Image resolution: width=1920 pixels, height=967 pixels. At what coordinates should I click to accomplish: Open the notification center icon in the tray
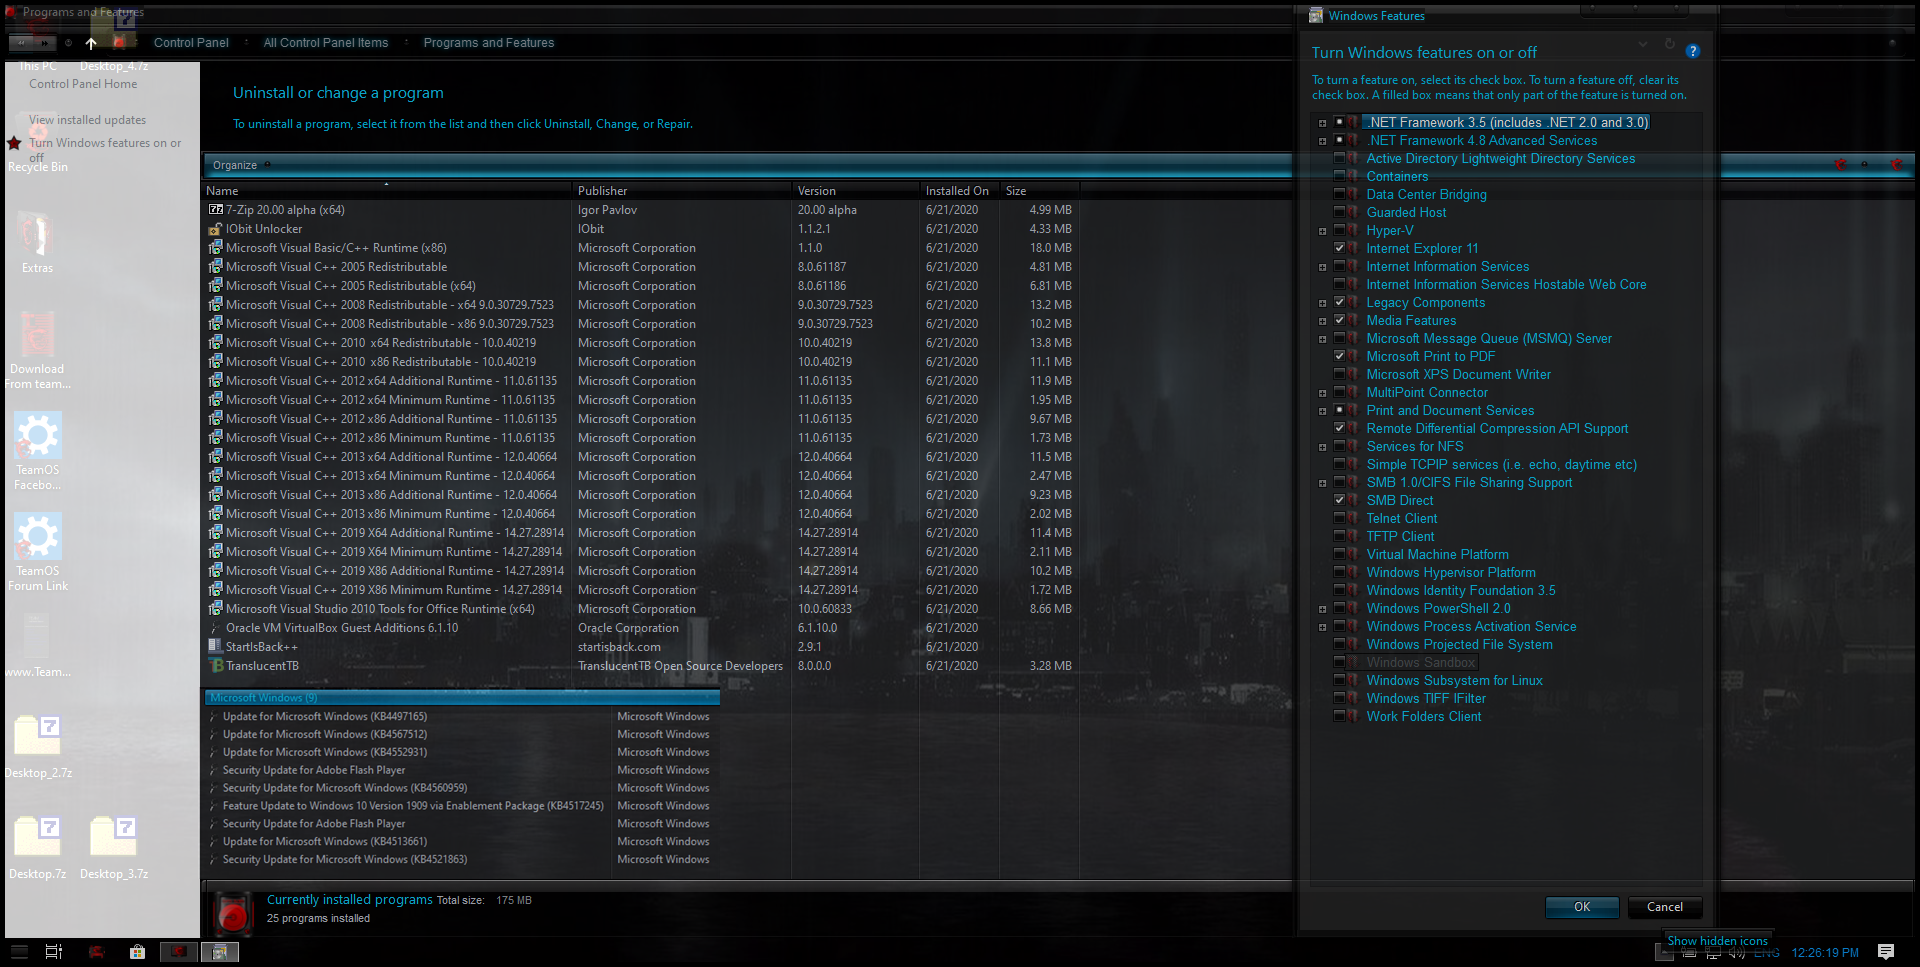[1886, 952]
